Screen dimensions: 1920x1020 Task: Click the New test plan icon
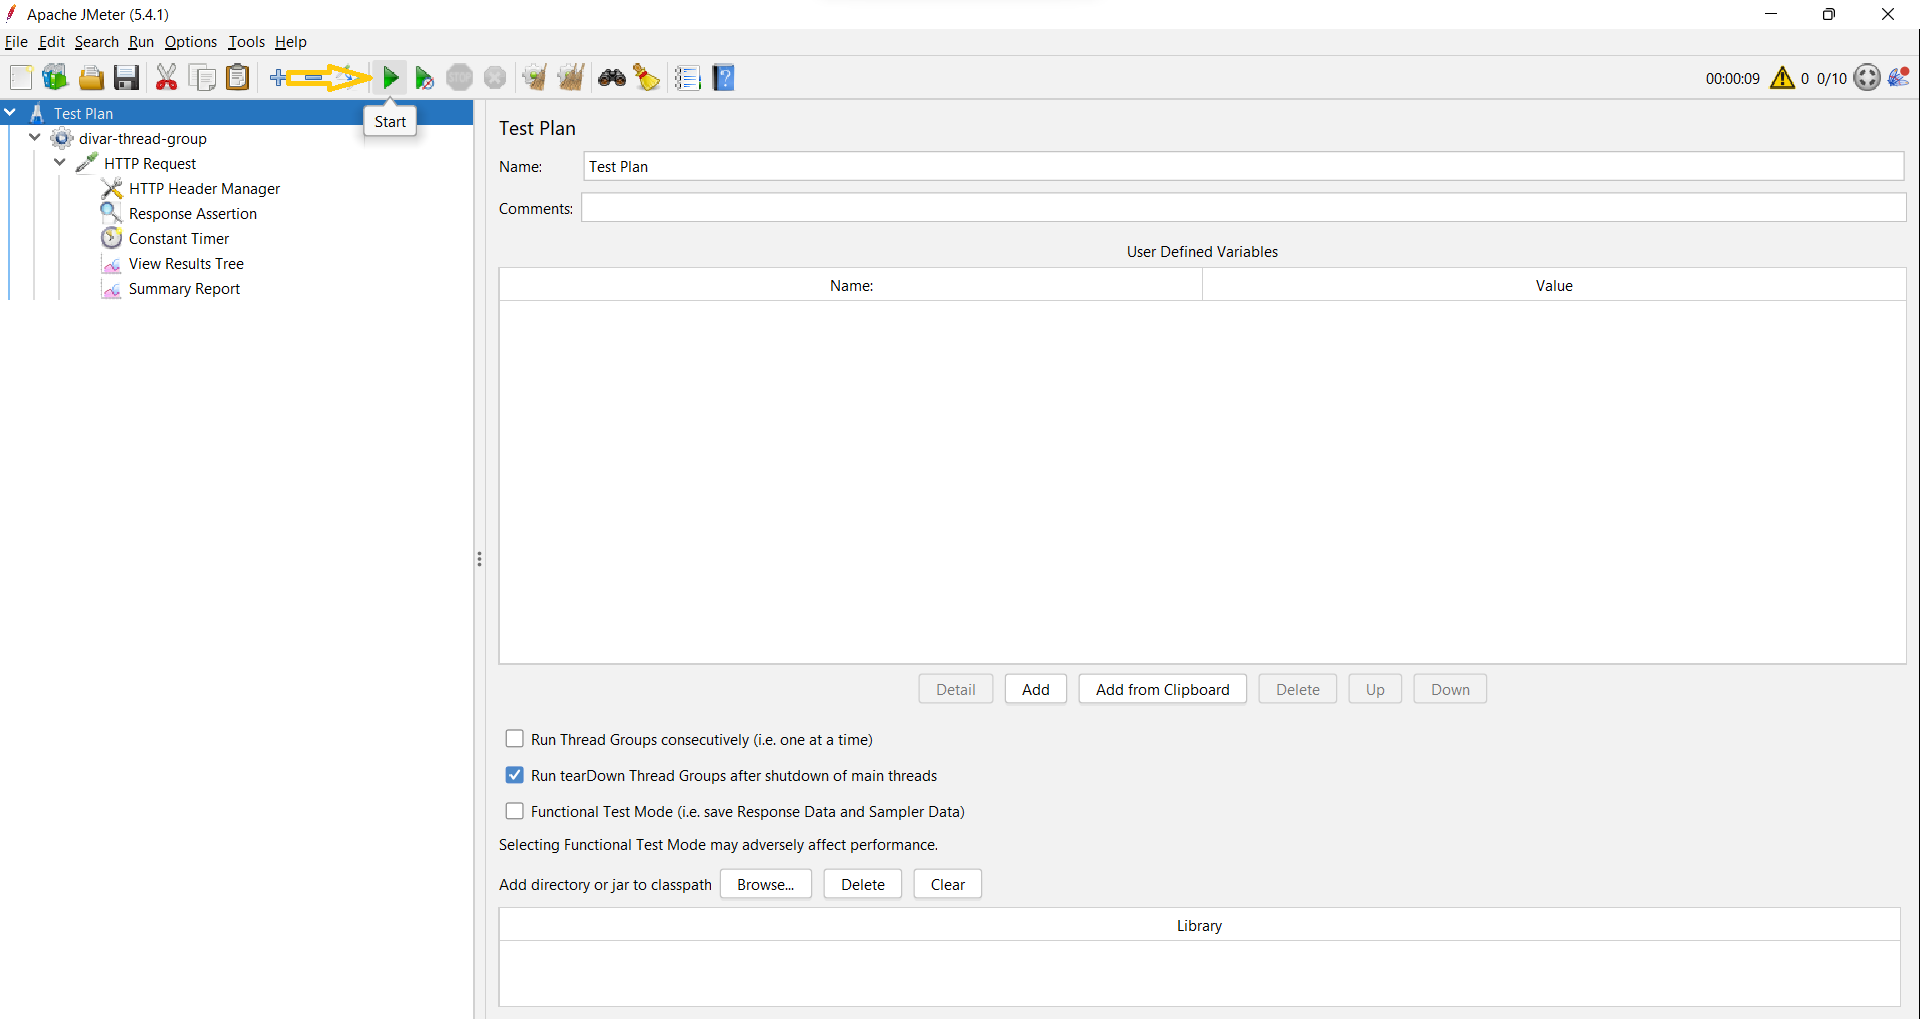pos(21,78)
